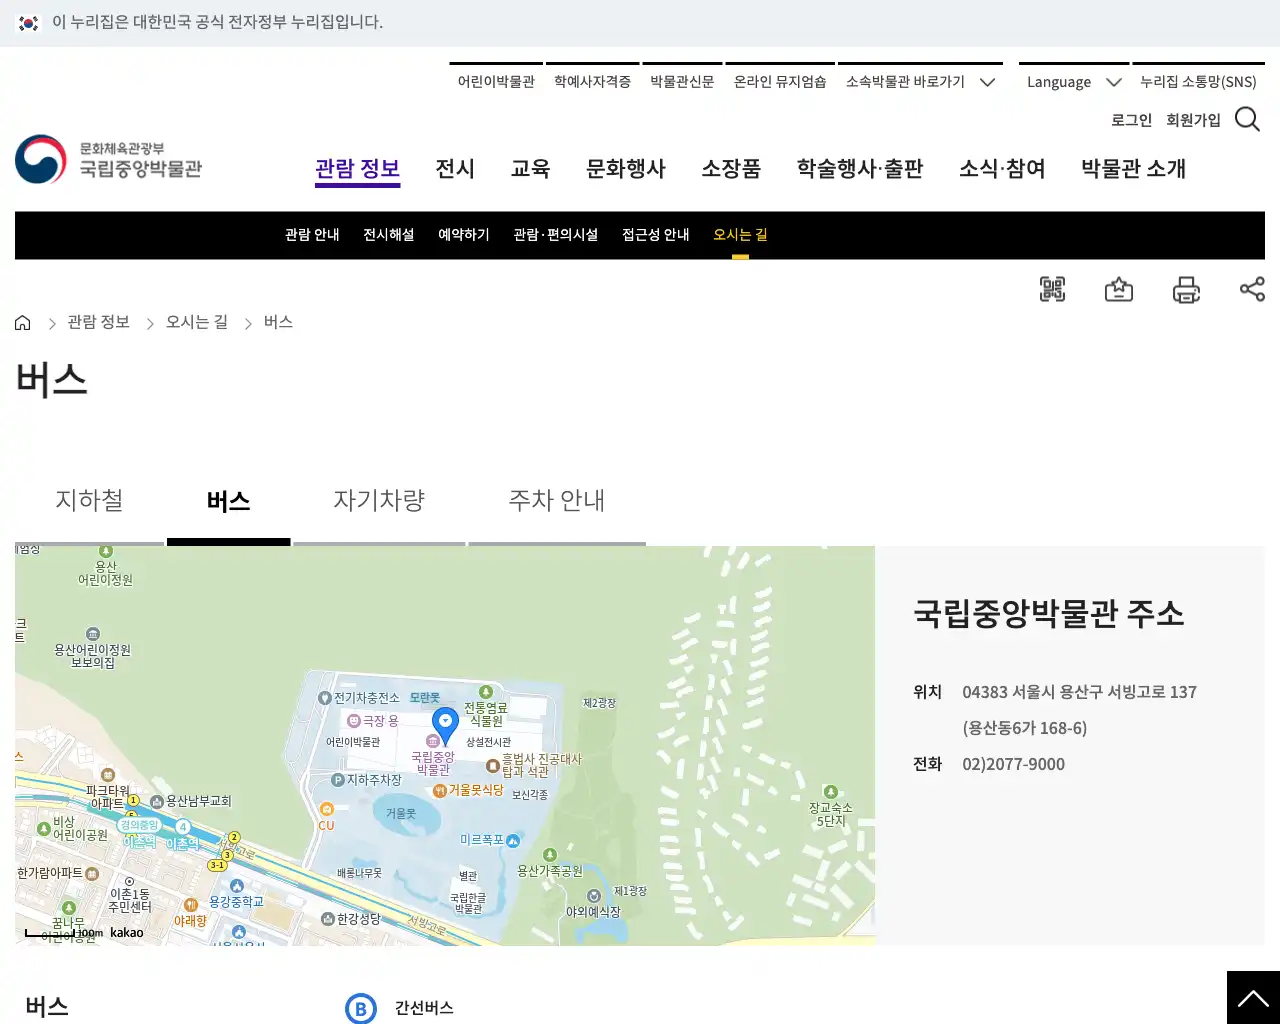Select 접근성 안내 in the submenu
The width and height of the screenshot is (1280, 1024).
(656, 235)
